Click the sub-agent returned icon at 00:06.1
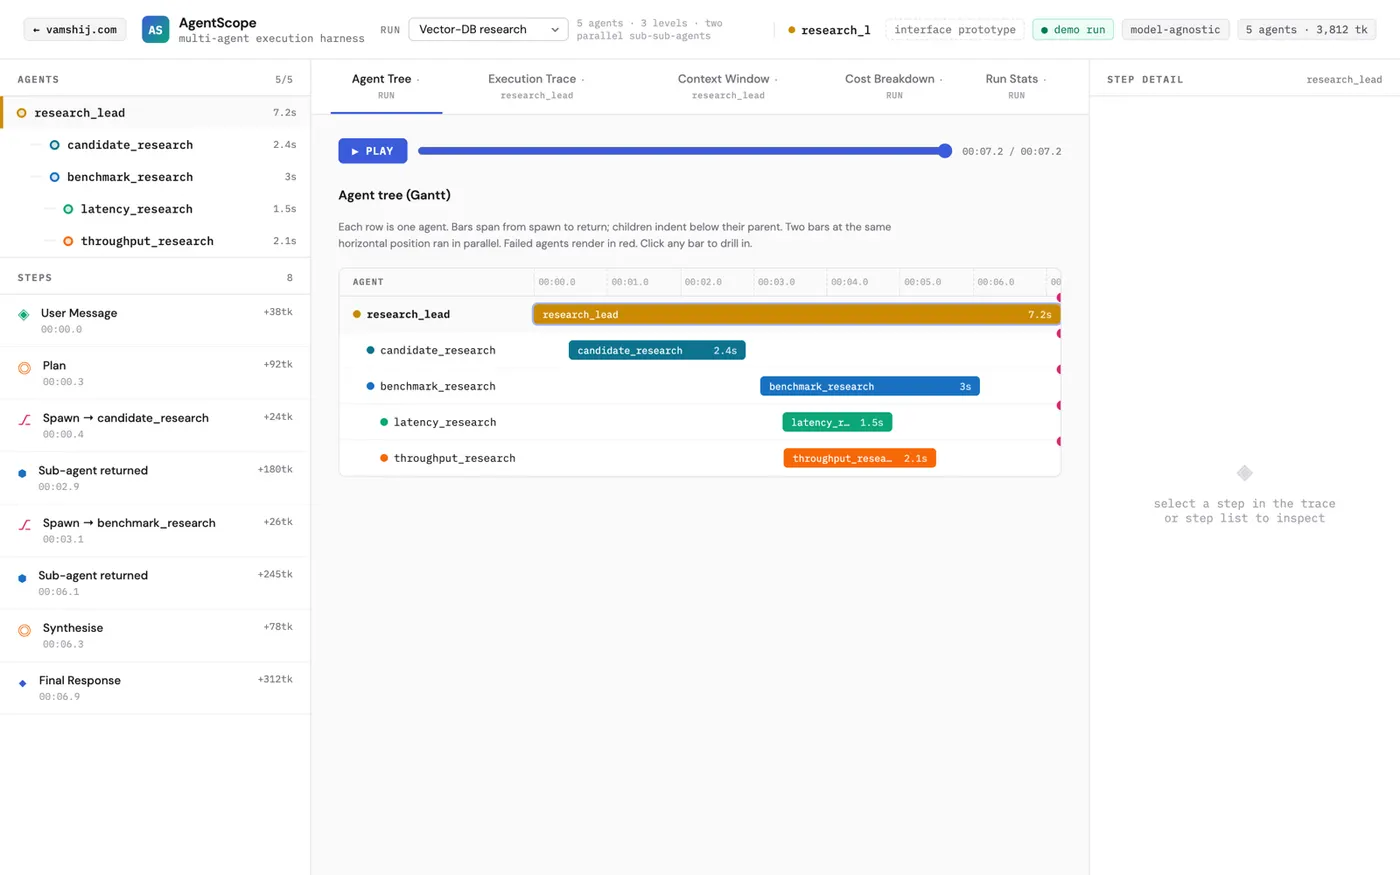 pos(22,578)
